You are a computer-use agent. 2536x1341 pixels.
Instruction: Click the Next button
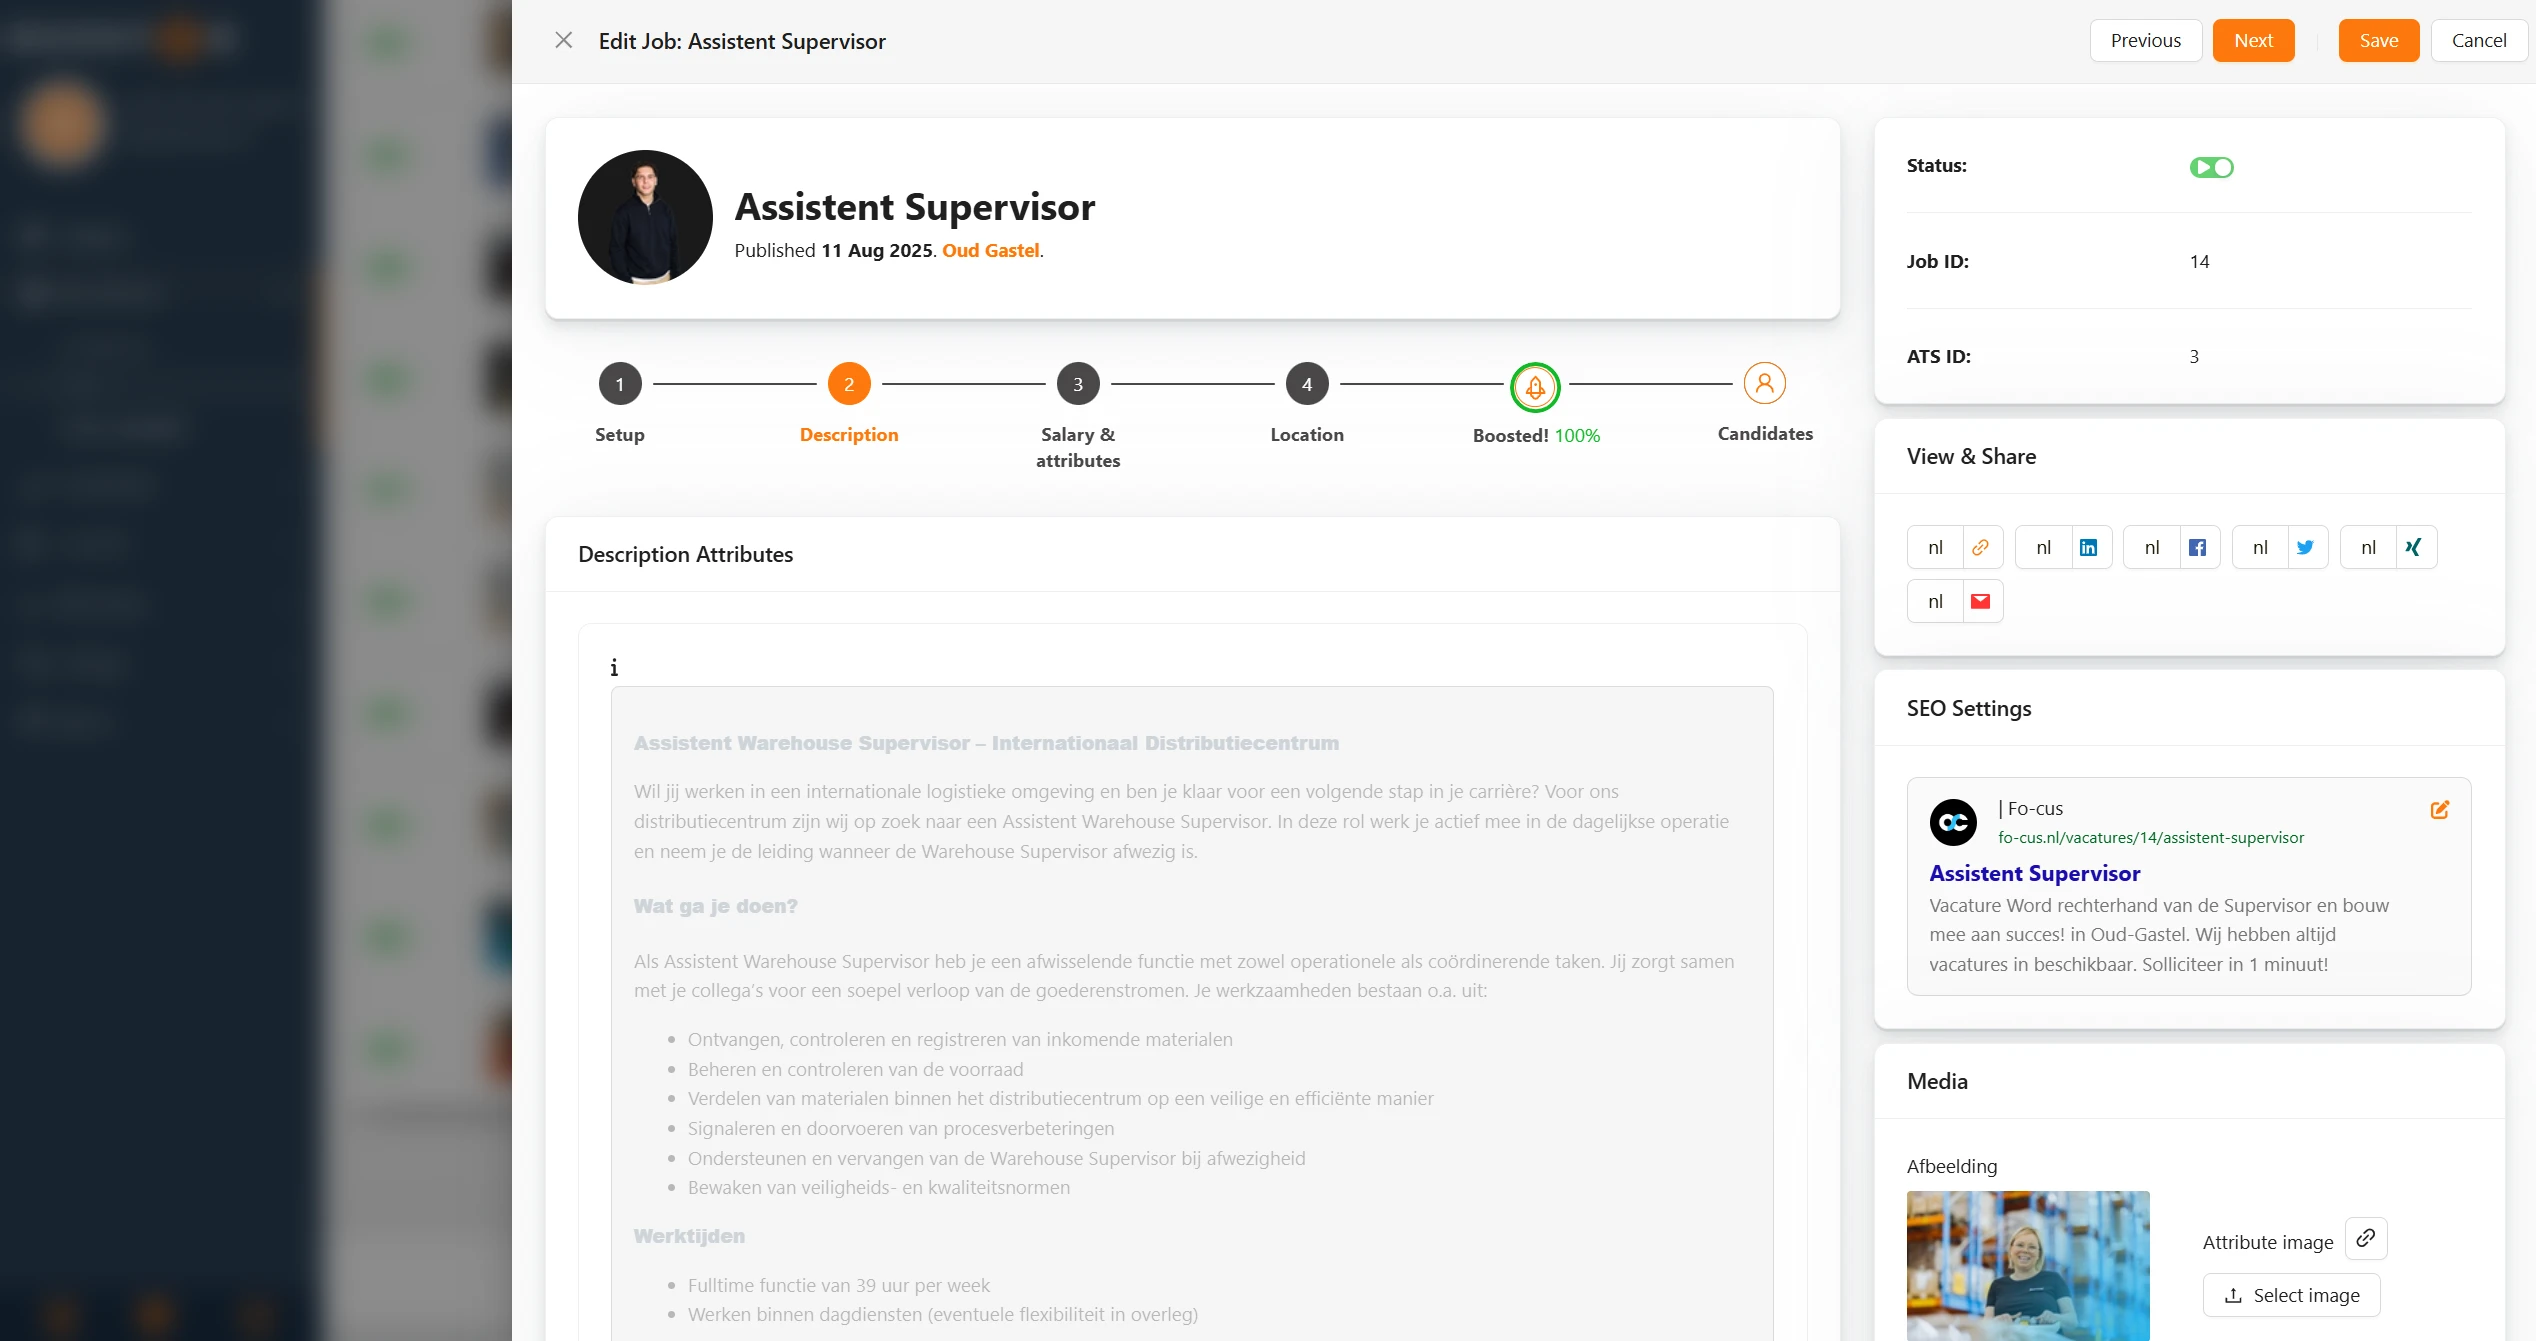click(x=2253, y=41)
